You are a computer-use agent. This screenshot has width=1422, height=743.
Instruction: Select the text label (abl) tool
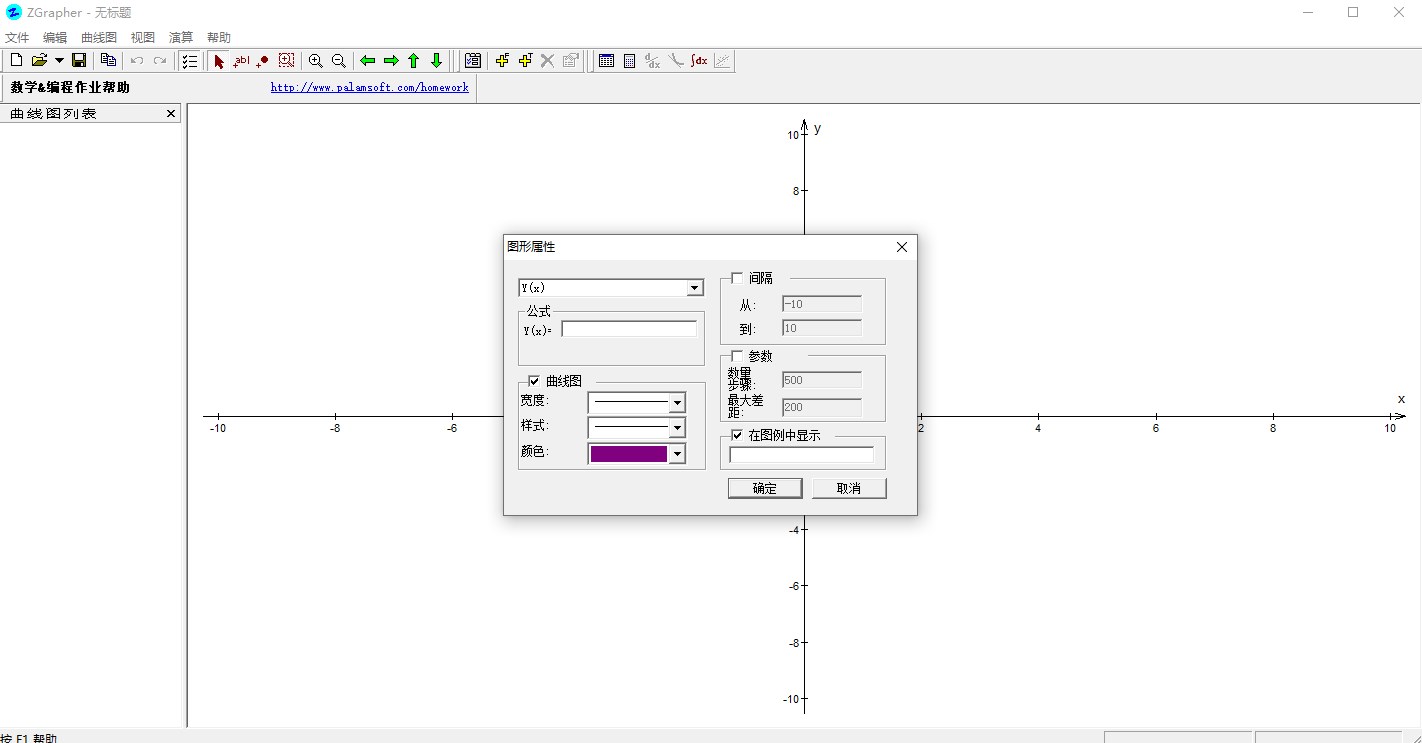[241, 61]
